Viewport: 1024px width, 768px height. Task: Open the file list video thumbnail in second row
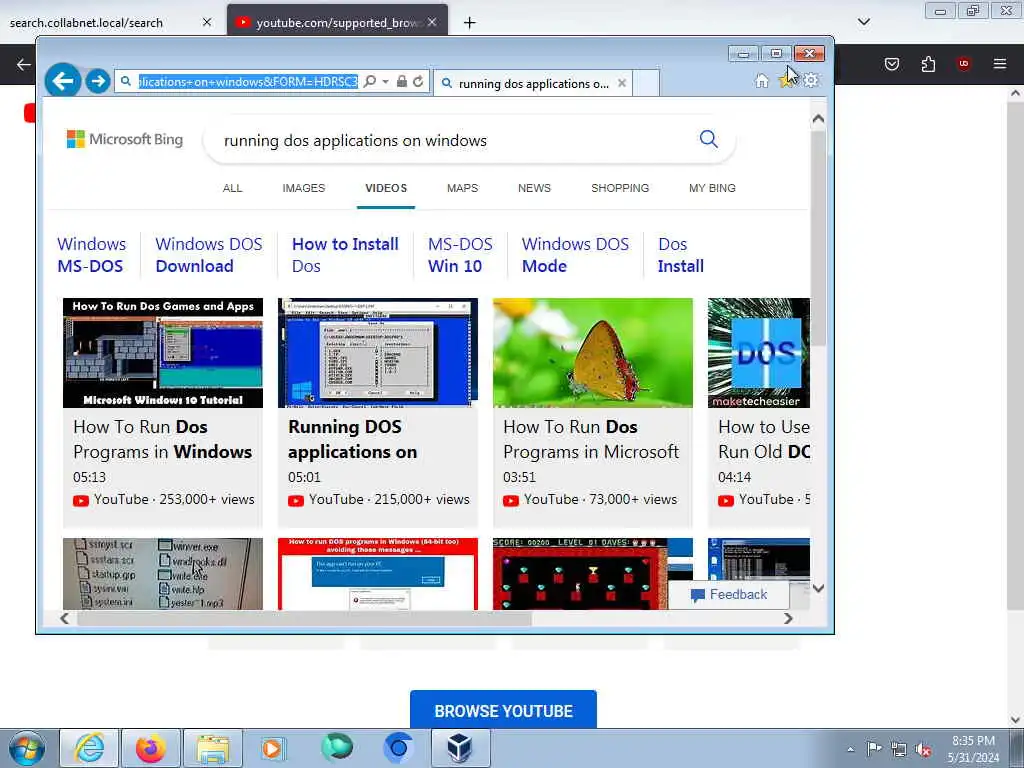[163, 573]
